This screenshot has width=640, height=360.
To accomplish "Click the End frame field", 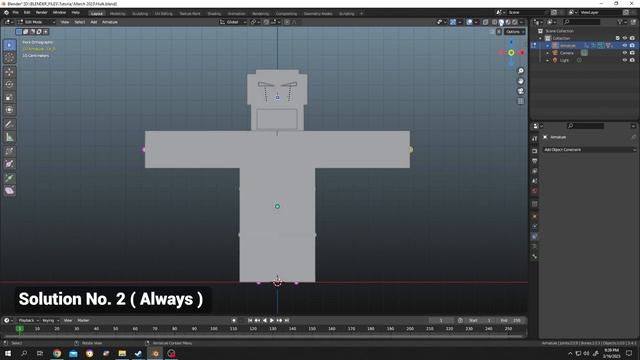I will tap(511, 320).
